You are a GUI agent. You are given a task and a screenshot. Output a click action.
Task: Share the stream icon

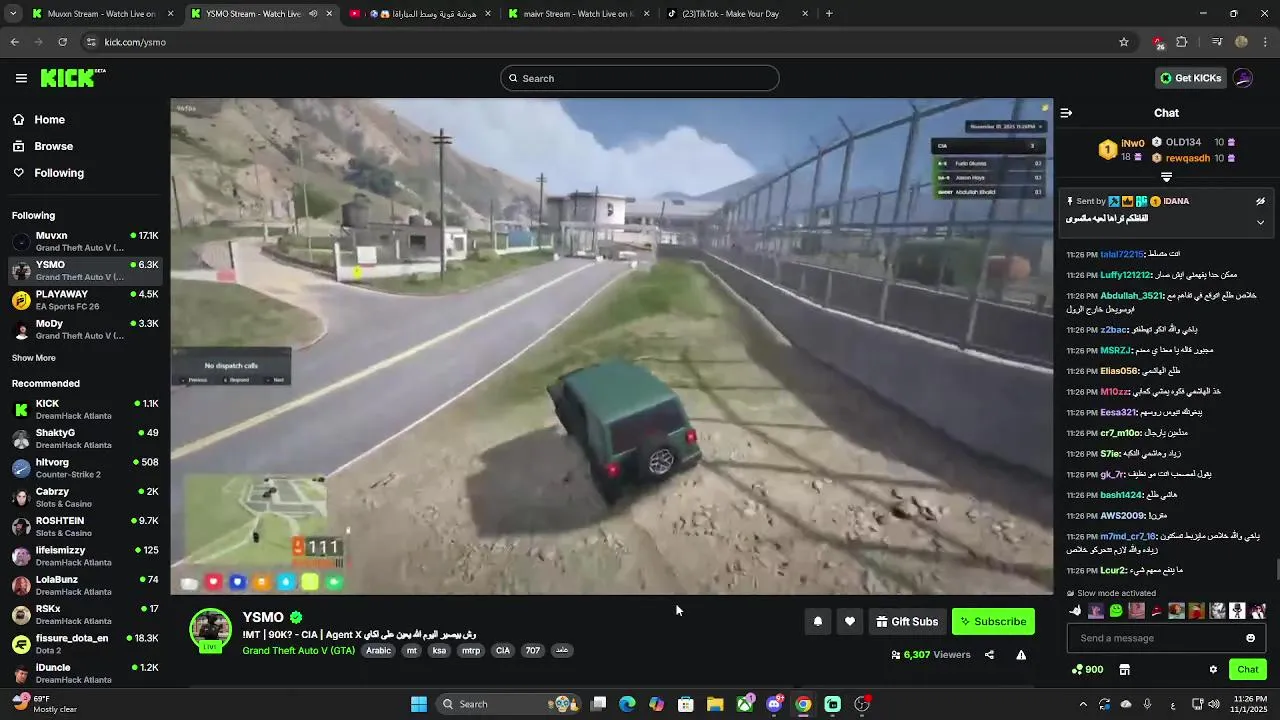coord(989,655)
